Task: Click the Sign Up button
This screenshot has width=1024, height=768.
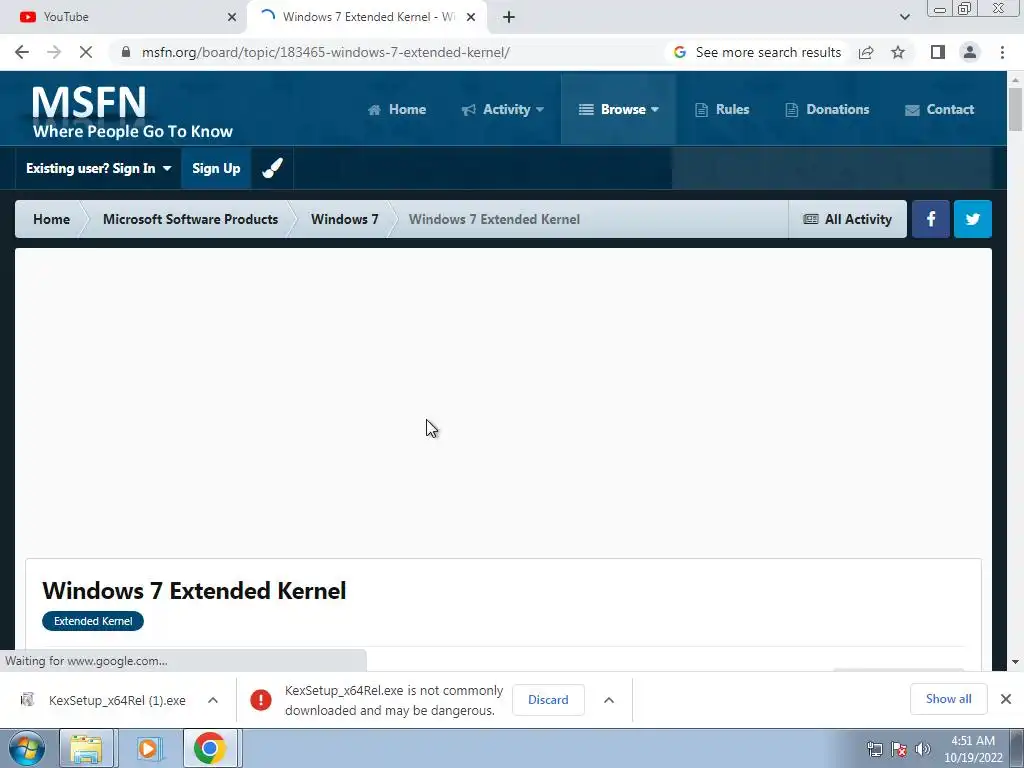Action: (x=216, y=168)
